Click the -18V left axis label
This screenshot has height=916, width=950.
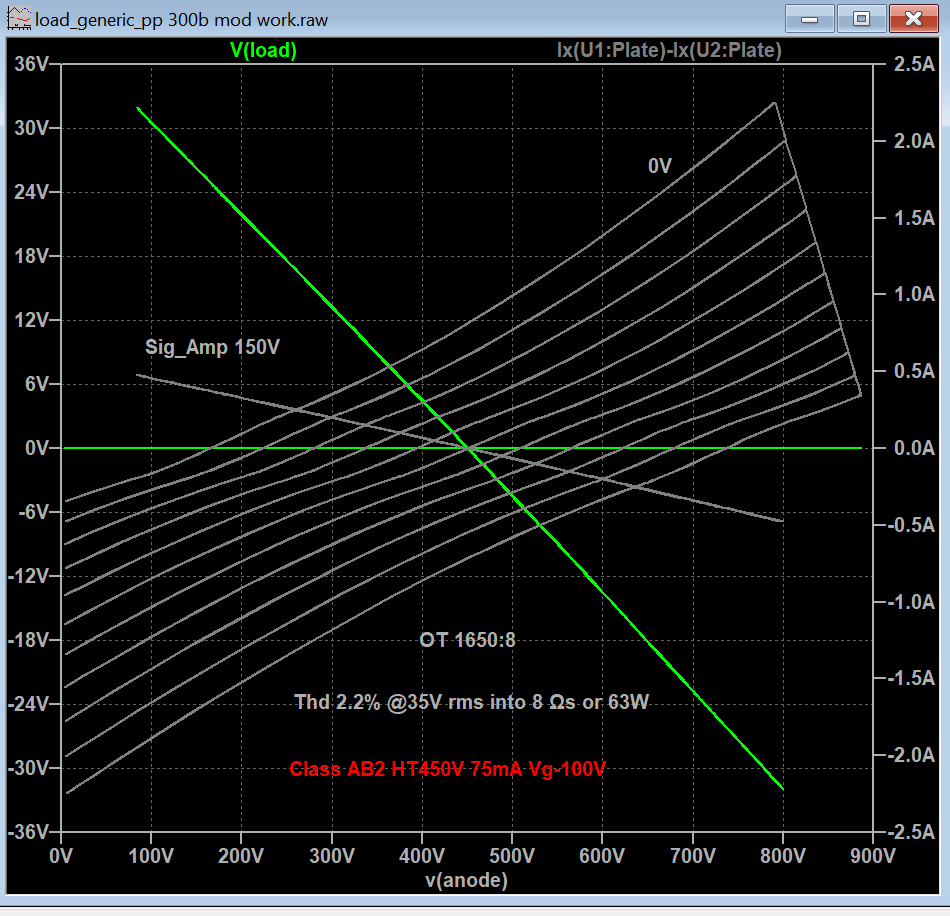tap(28, 640)
